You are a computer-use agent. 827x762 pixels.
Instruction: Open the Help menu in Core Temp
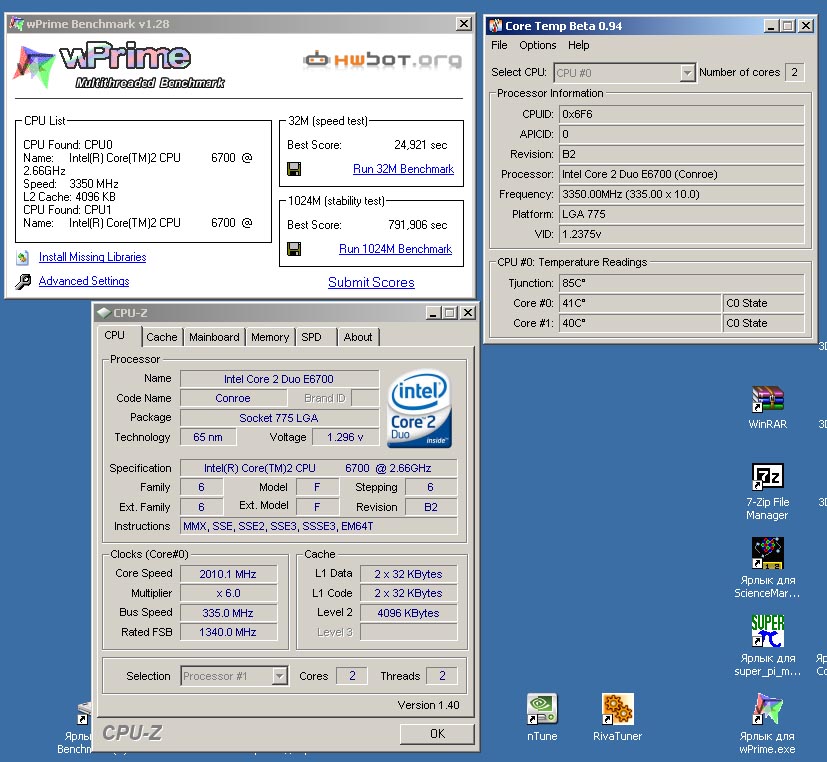579,45
